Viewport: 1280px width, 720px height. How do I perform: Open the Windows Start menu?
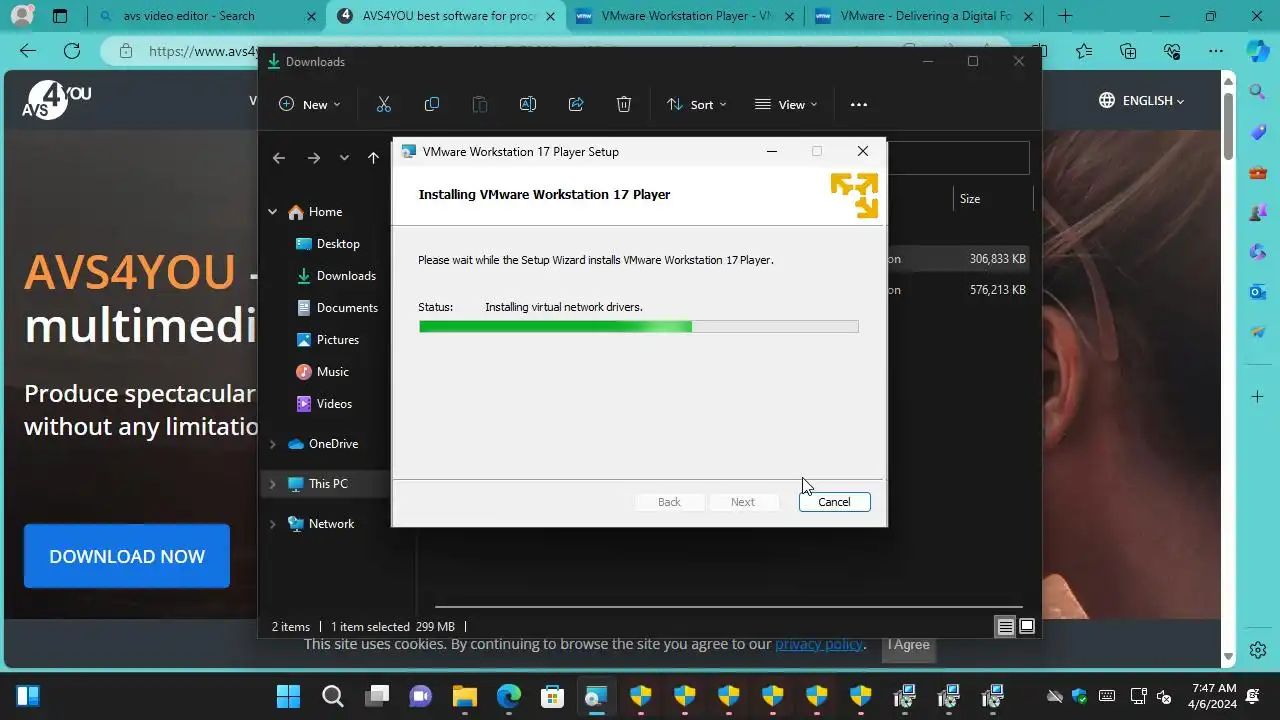tap(288, 696)
